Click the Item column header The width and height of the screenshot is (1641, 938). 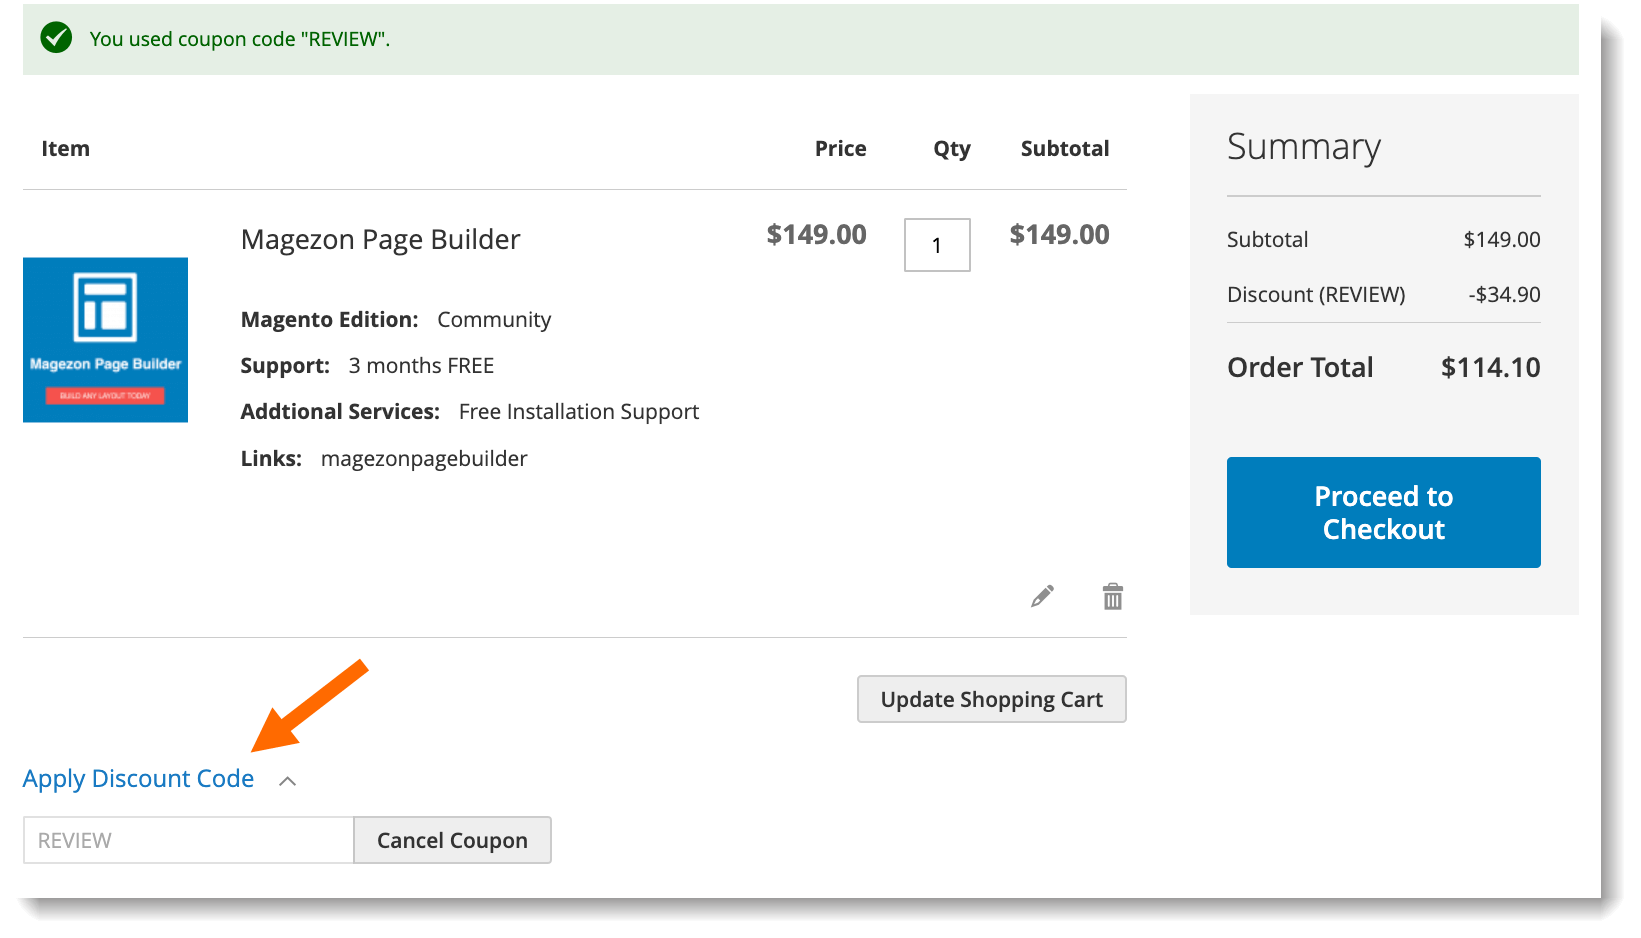65,148
